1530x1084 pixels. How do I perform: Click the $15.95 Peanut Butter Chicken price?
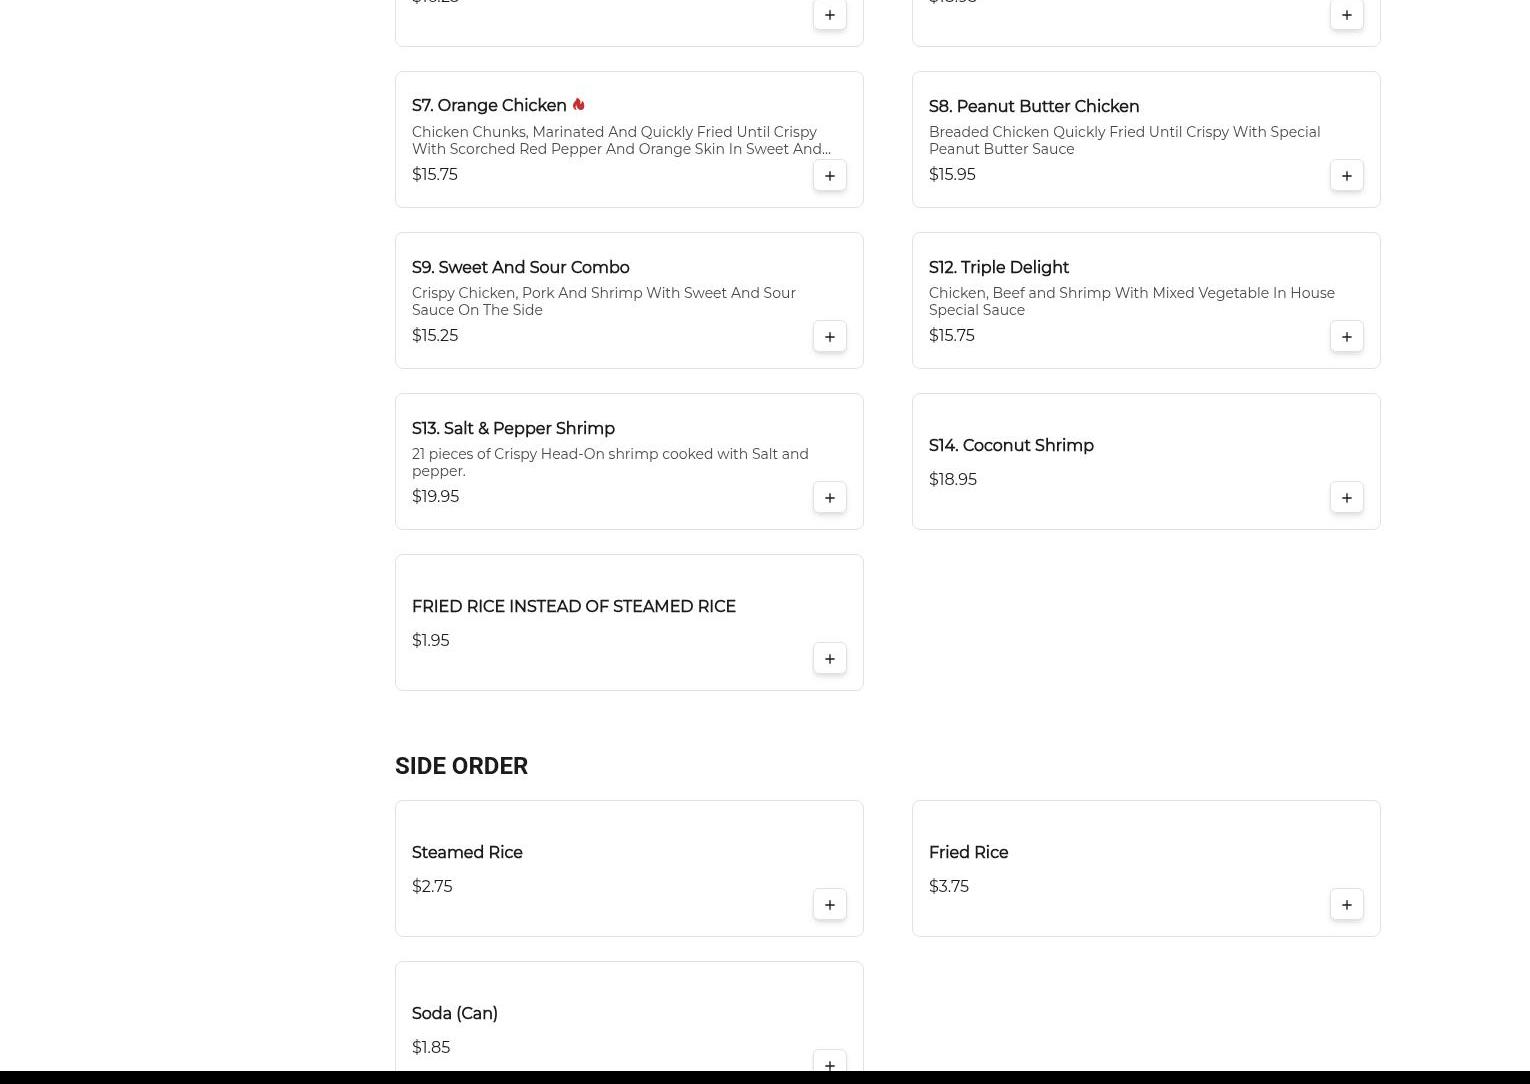(x=952, y=175)
